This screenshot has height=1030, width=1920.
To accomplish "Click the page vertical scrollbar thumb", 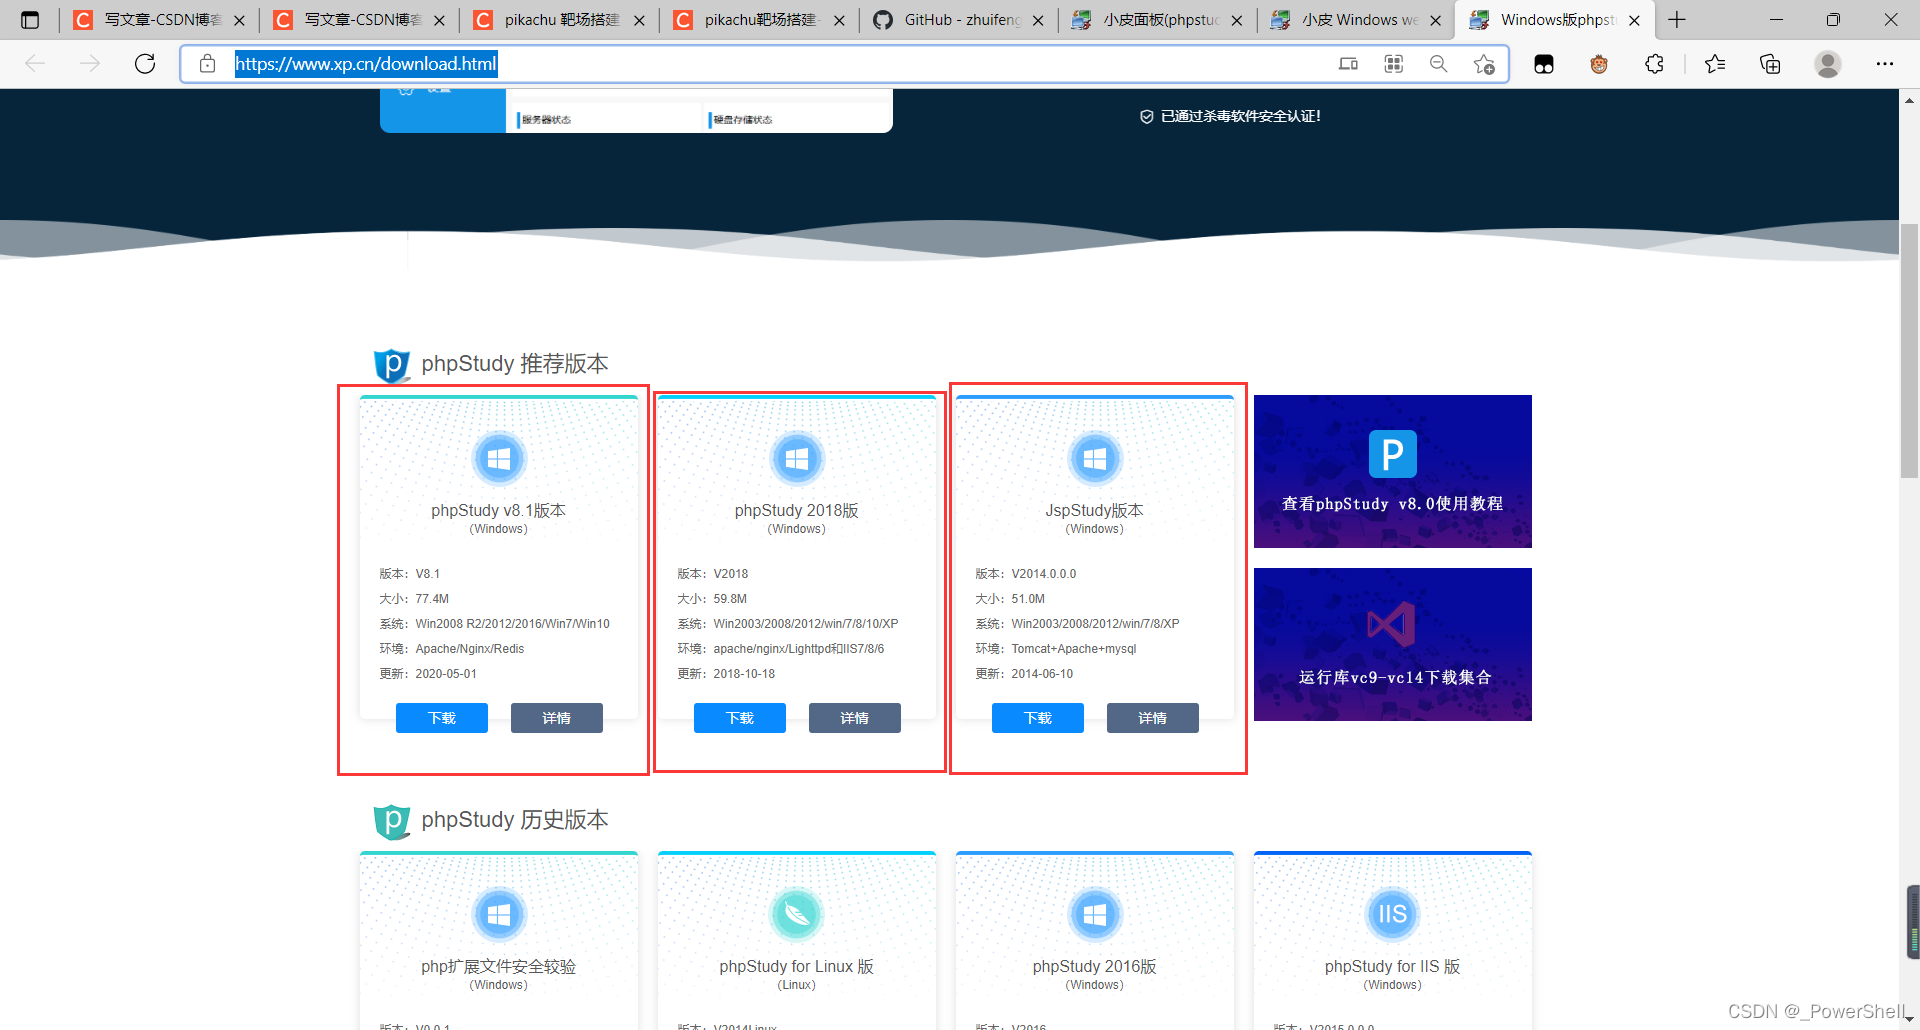I will tap(1909, 350).
